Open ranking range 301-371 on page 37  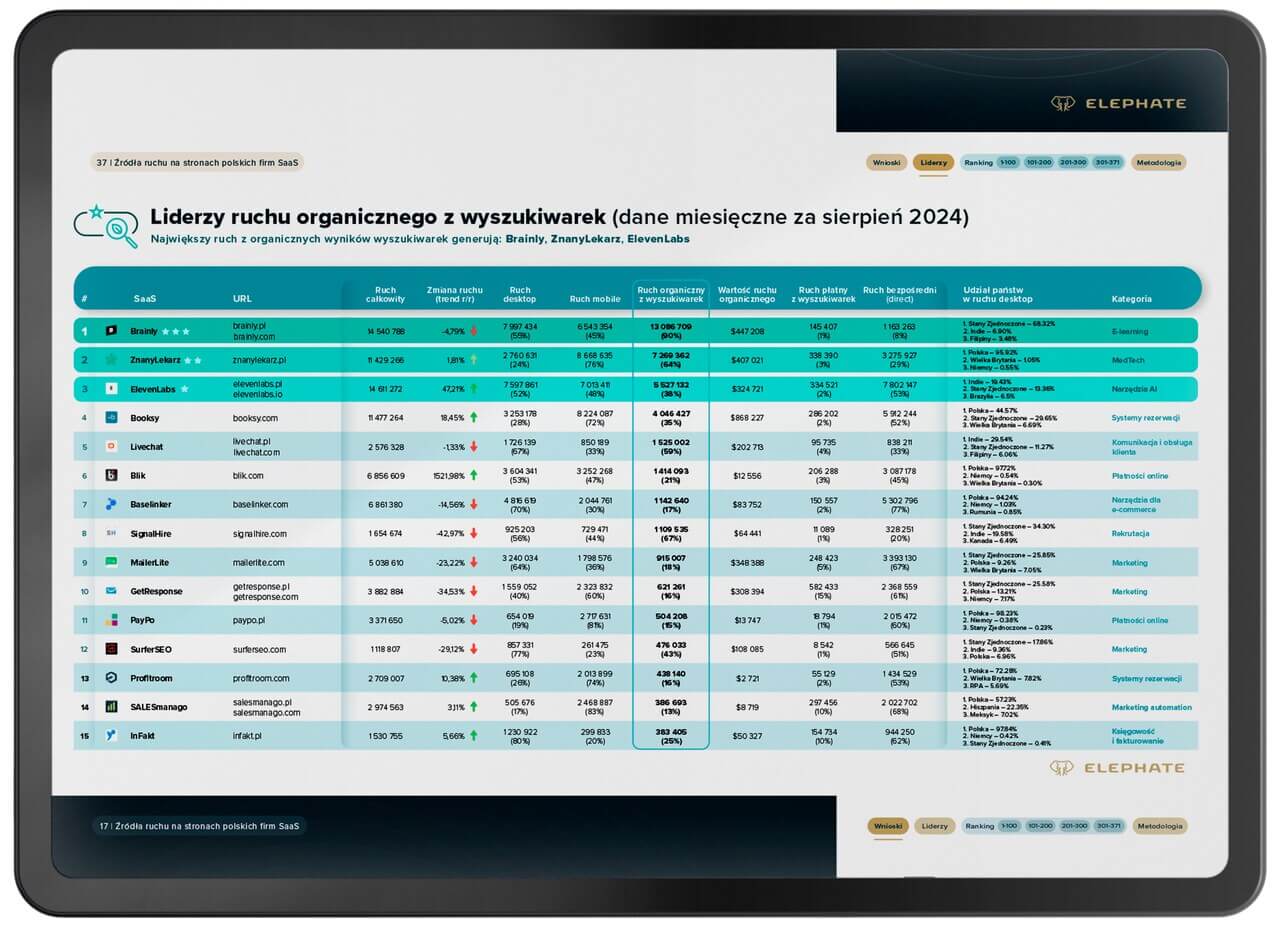click(x=1107, y=162)
